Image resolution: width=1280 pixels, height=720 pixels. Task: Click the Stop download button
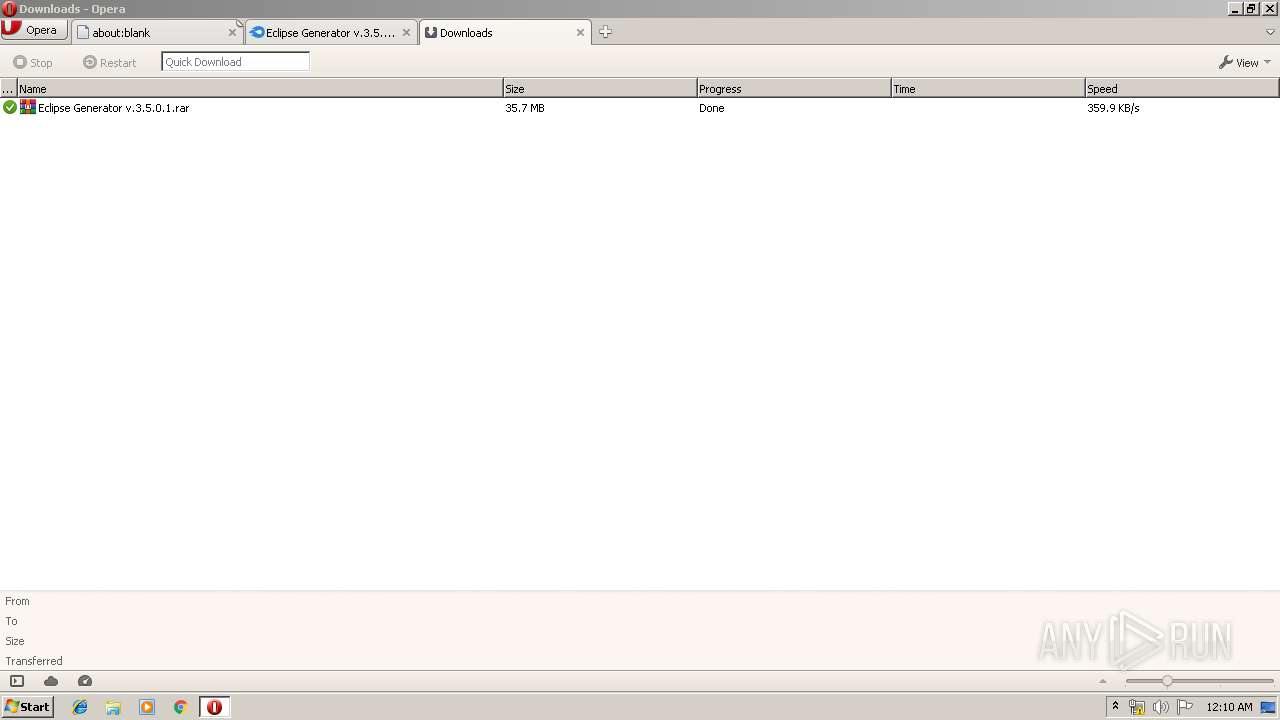[33, 62]
